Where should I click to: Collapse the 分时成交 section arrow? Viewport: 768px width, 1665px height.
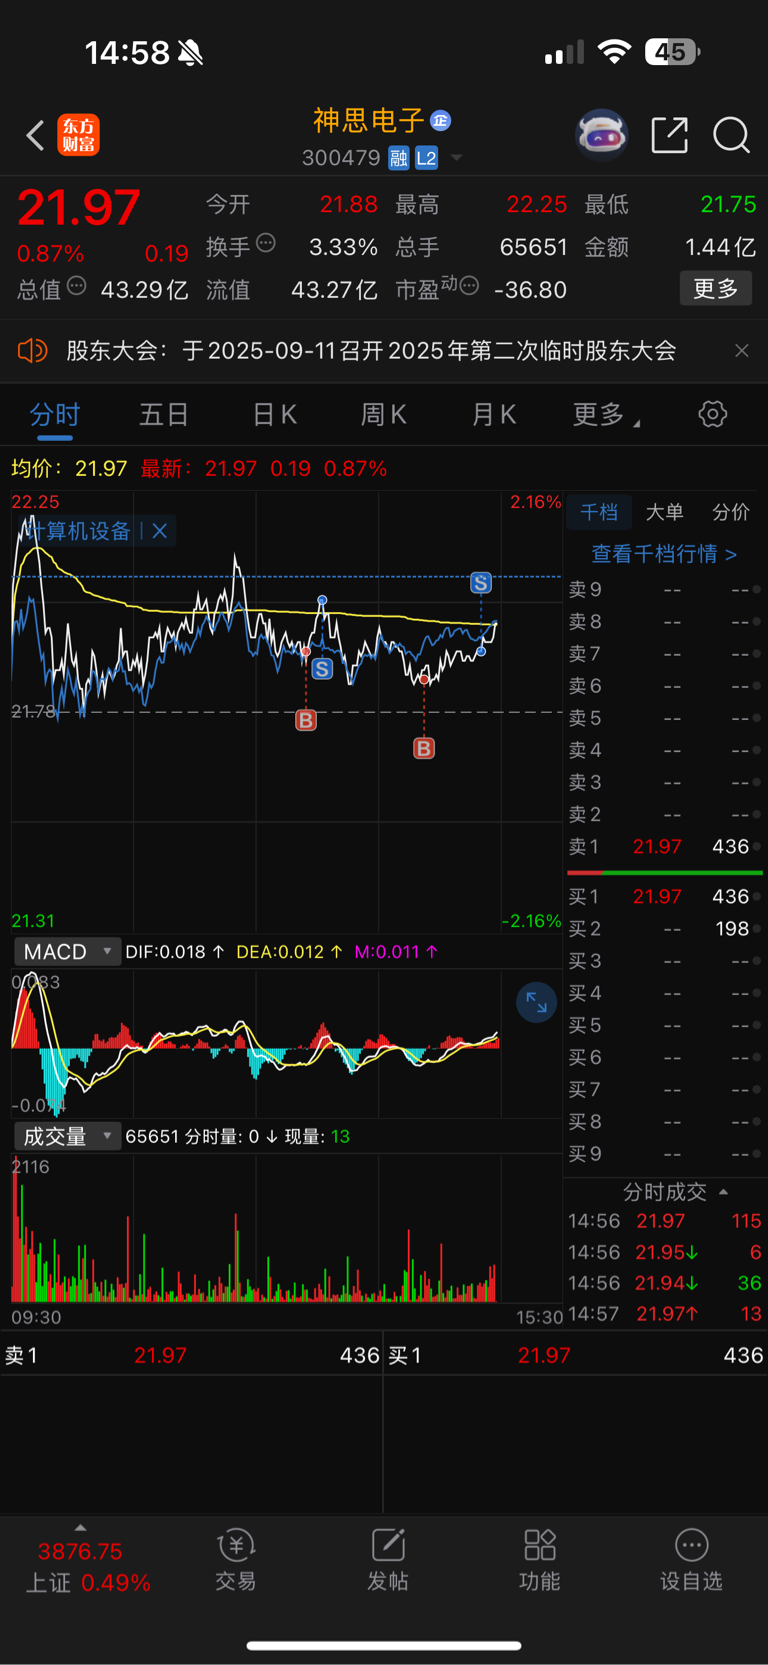[723, 1192]
